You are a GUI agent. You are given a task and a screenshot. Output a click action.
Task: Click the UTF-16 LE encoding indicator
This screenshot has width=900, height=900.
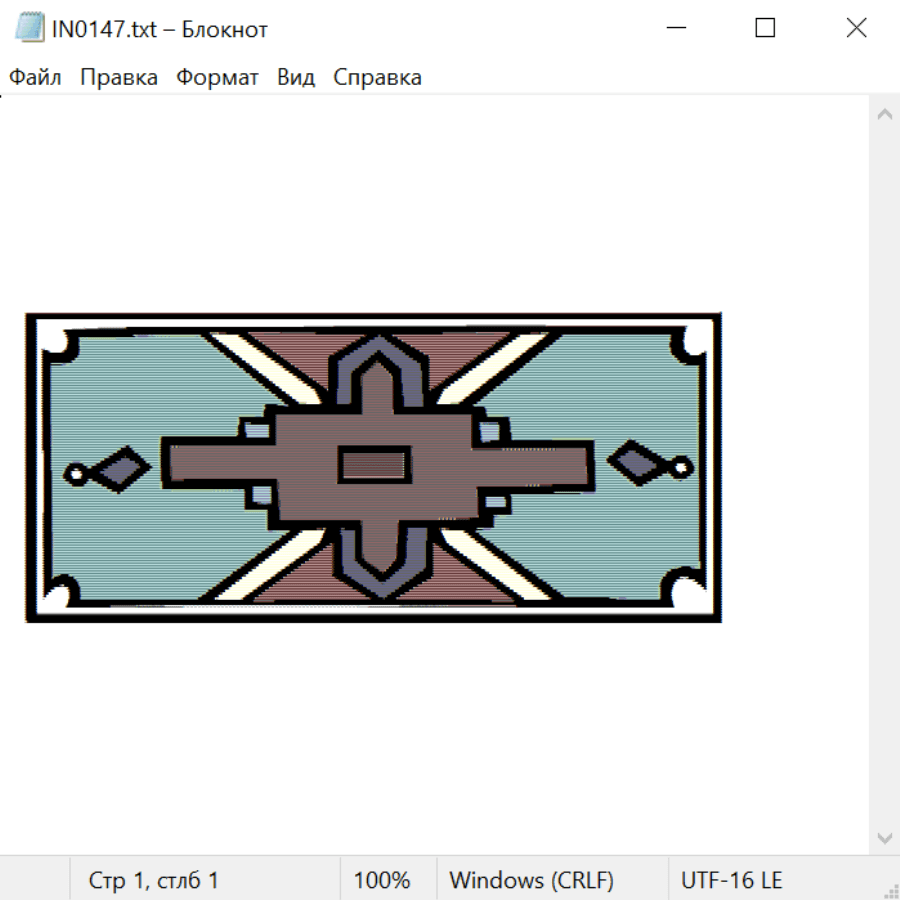click(x=731, y=880)
